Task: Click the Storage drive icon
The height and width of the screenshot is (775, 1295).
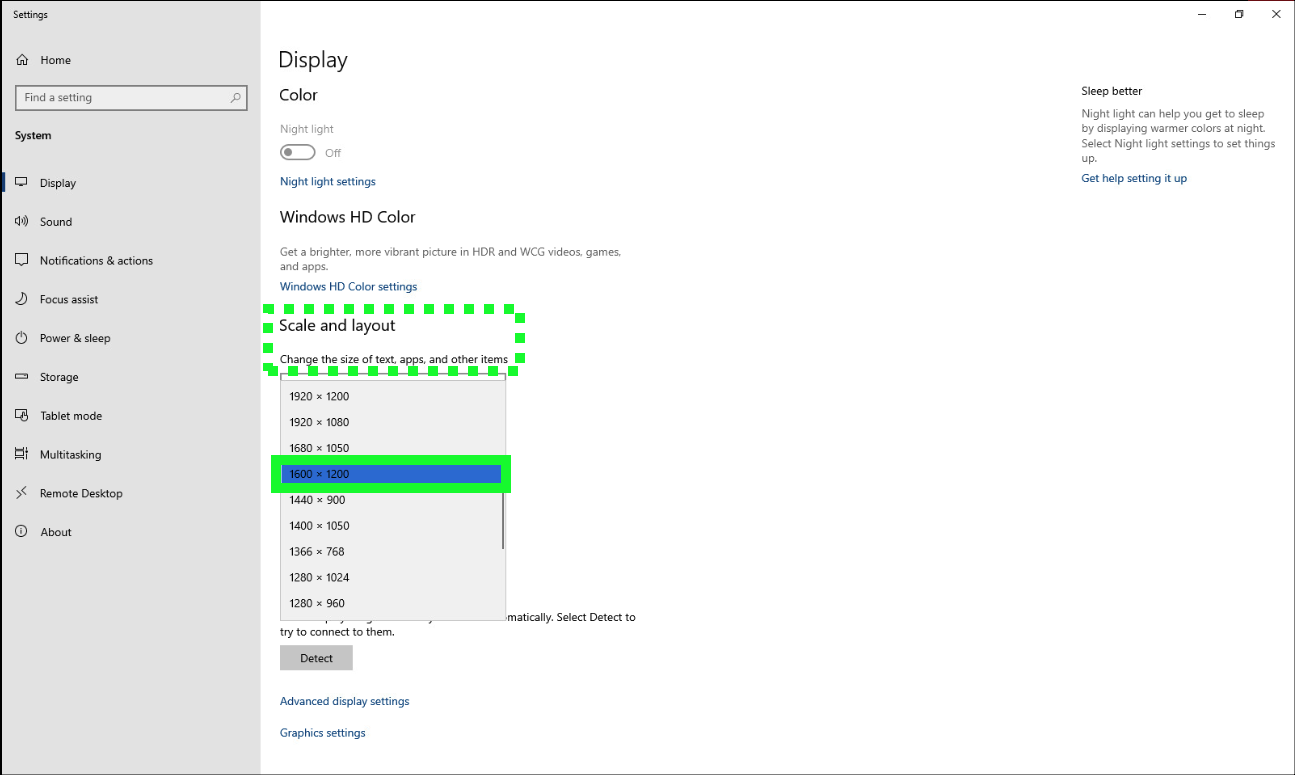Action: tap(22, 377)
